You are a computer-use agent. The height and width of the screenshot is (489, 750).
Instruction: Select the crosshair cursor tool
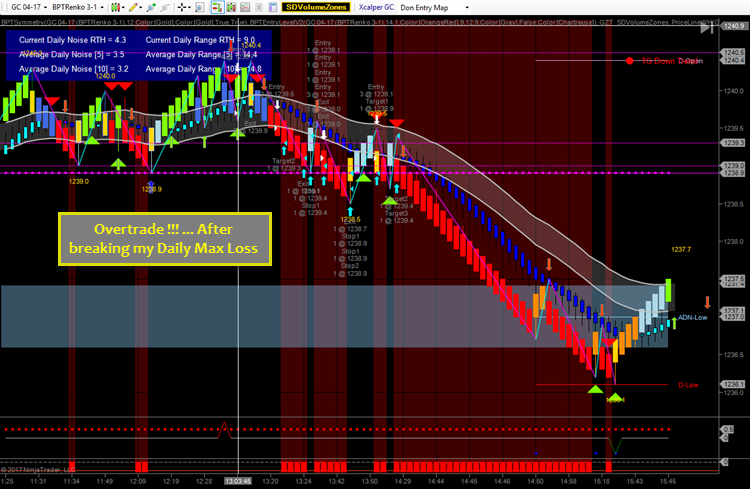pos(181,7)
